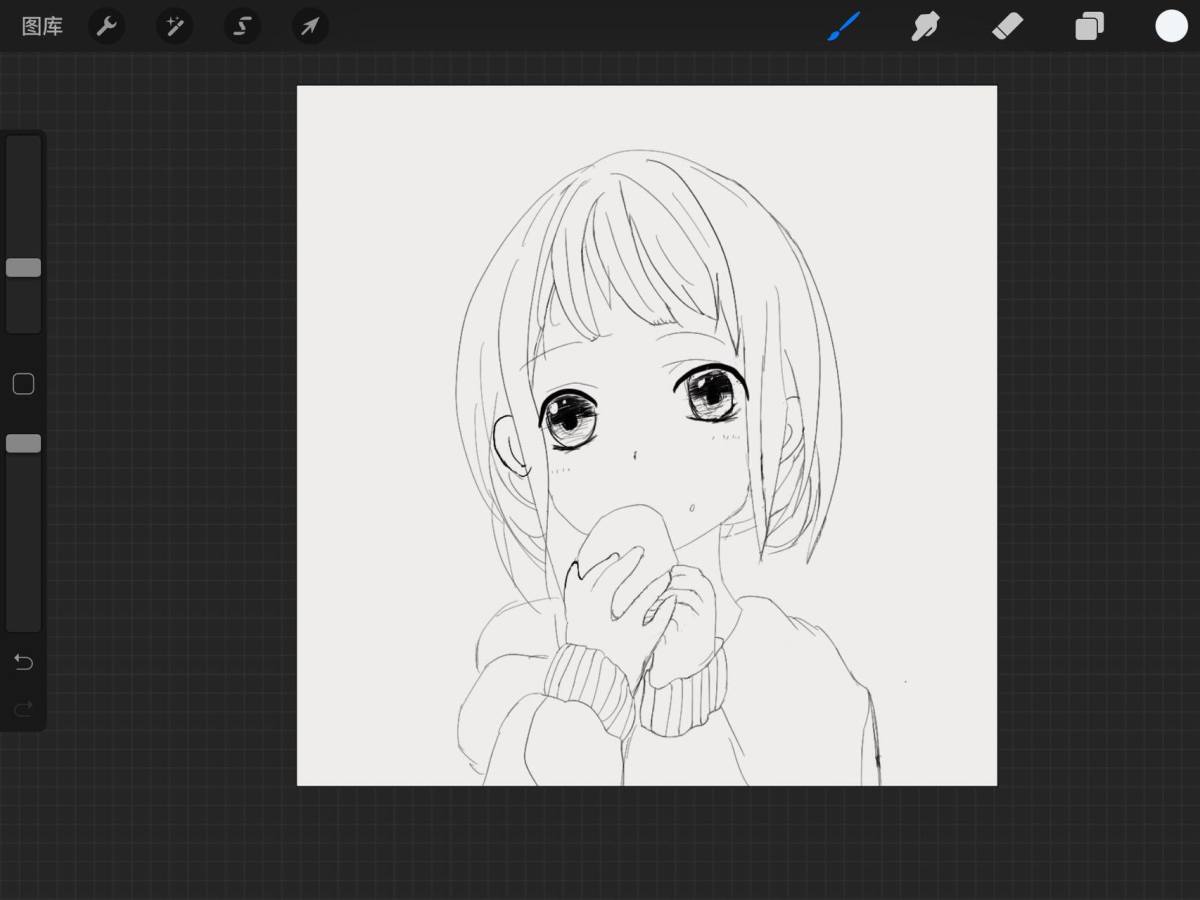Screen dimensions: 1200x900
Task: Toggle the square Modify button in sidebar
Action: click(23, 384)
